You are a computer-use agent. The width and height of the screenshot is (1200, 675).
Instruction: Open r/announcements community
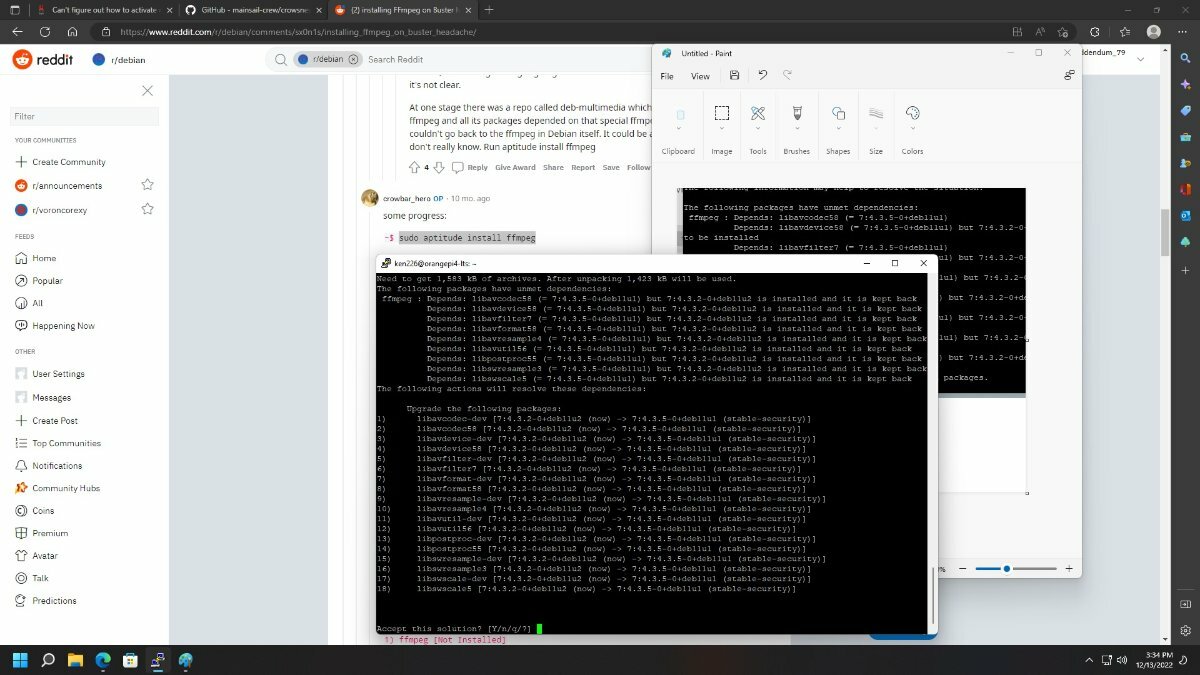point(59,185)
